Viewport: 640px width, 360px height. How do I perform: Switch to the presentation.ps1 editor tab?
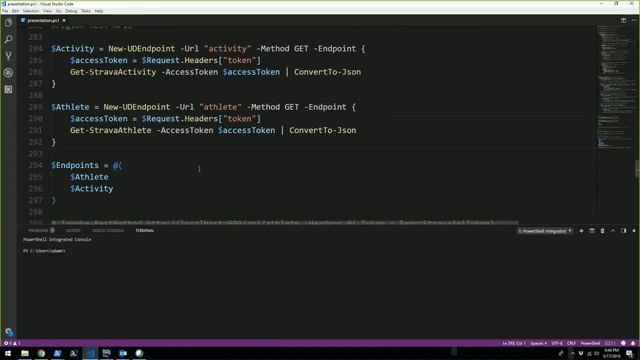pos(43,20)
